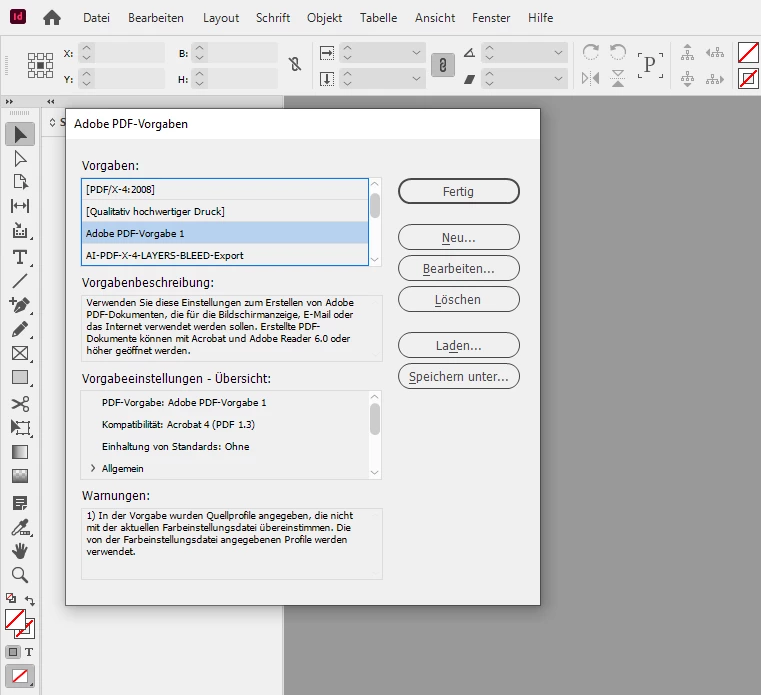This screenshot has height=695, width=761.
Task: Open the Datei menu
Action: pos(96,18)
